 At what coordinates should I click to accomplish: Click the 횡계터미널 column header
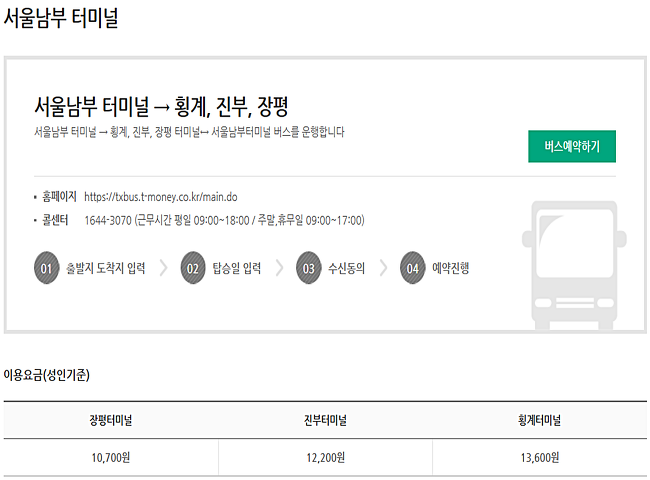click(539, 420)
